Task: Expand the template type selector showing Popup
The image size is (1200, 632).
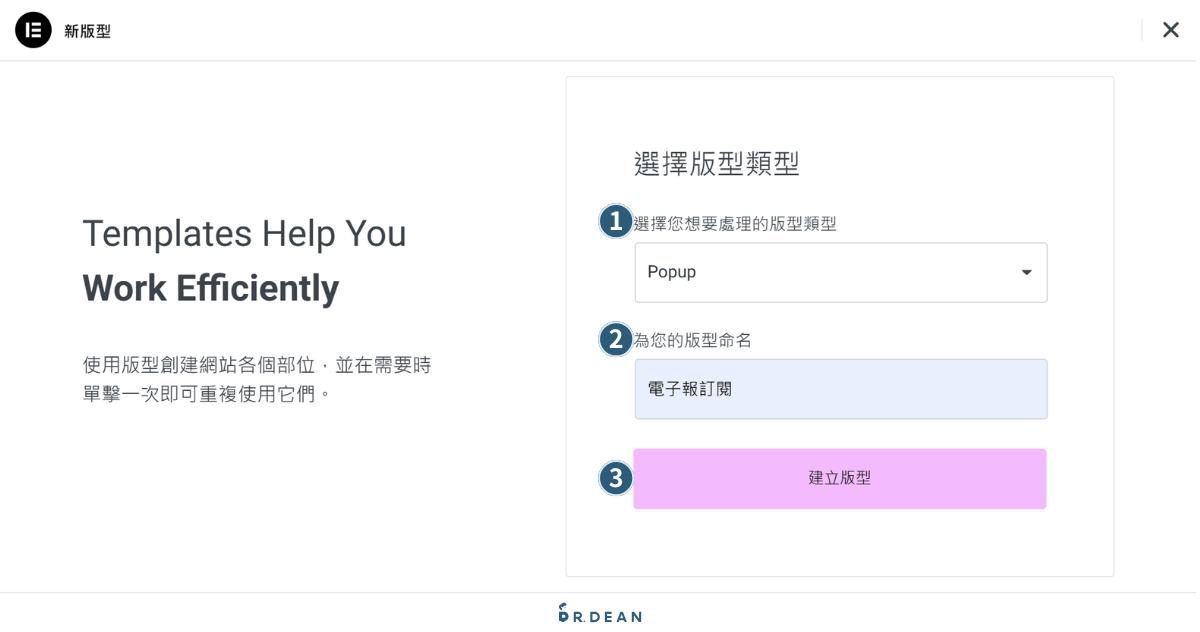Action: (x=840, y=271)
